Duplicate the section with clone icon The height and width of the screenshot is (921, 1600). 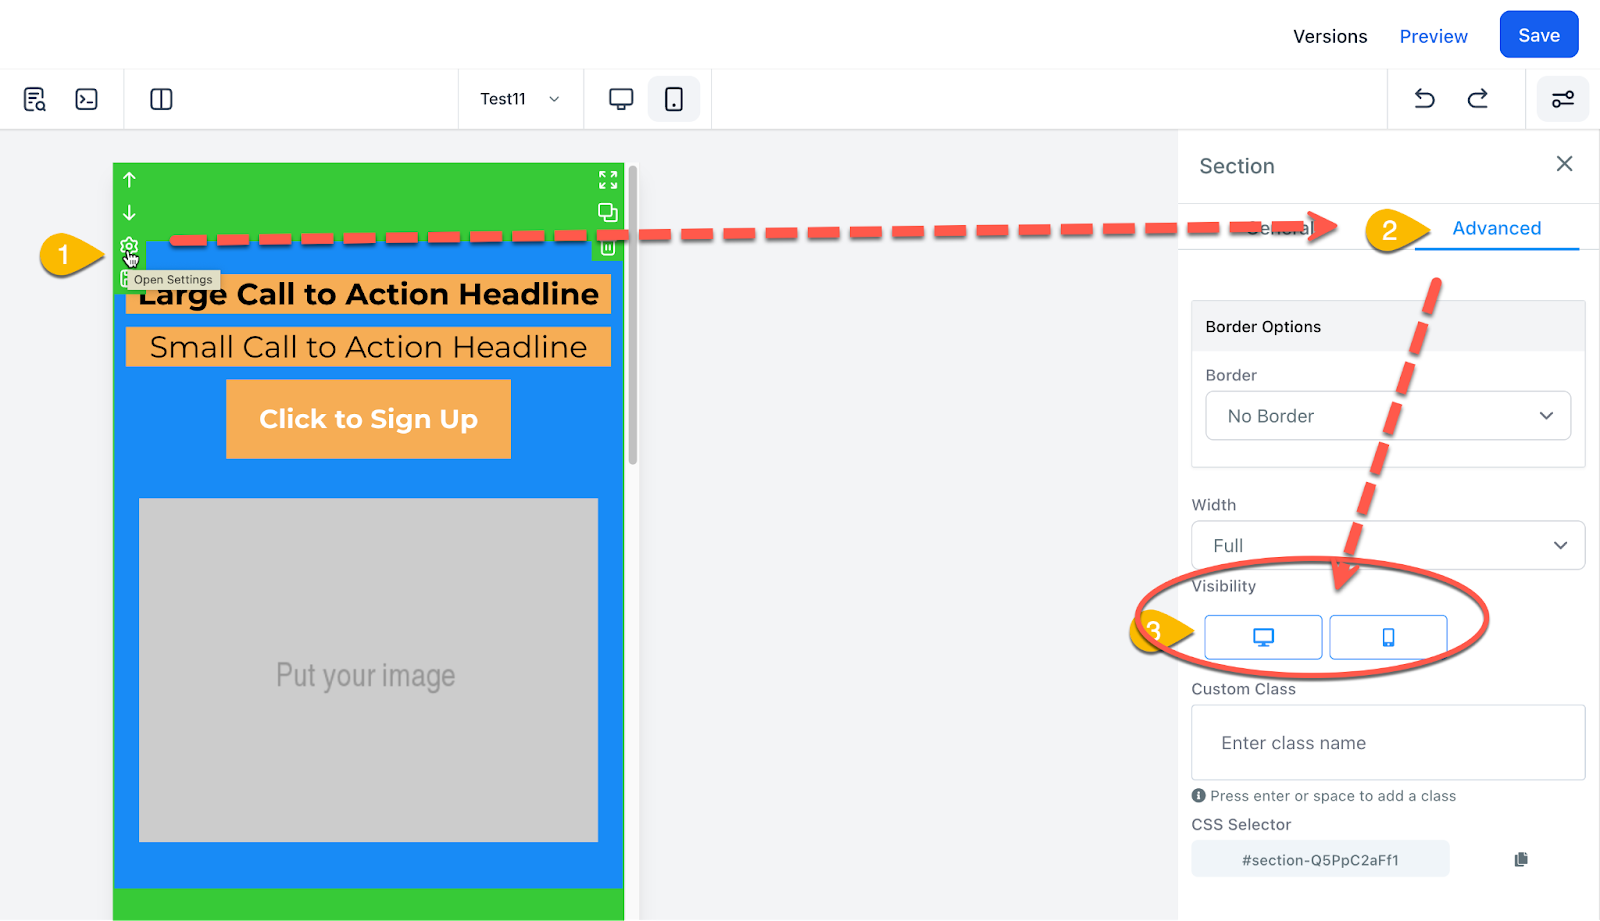pyautogui.click(x=608, y=213)
